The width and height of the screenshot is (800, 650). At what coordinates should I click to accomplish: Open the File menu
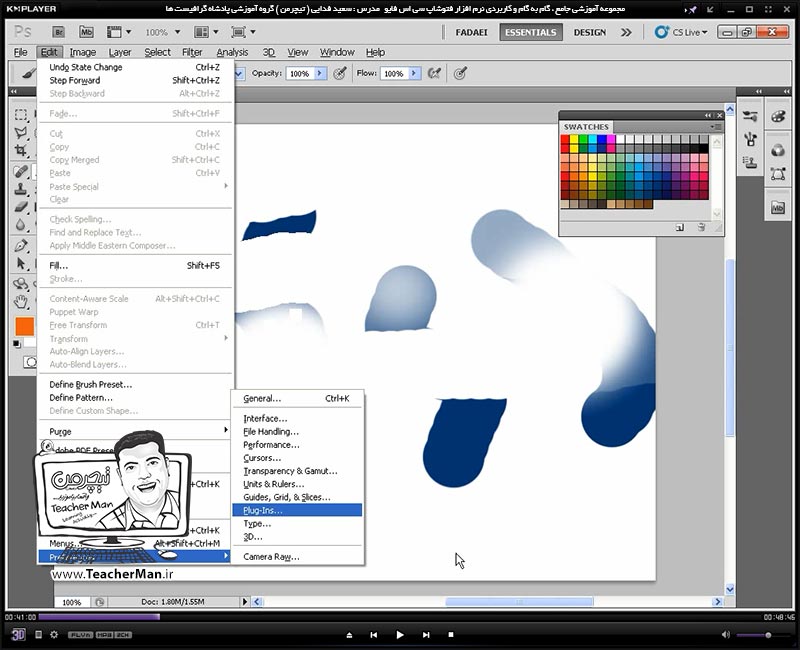[x=20, y=52]
